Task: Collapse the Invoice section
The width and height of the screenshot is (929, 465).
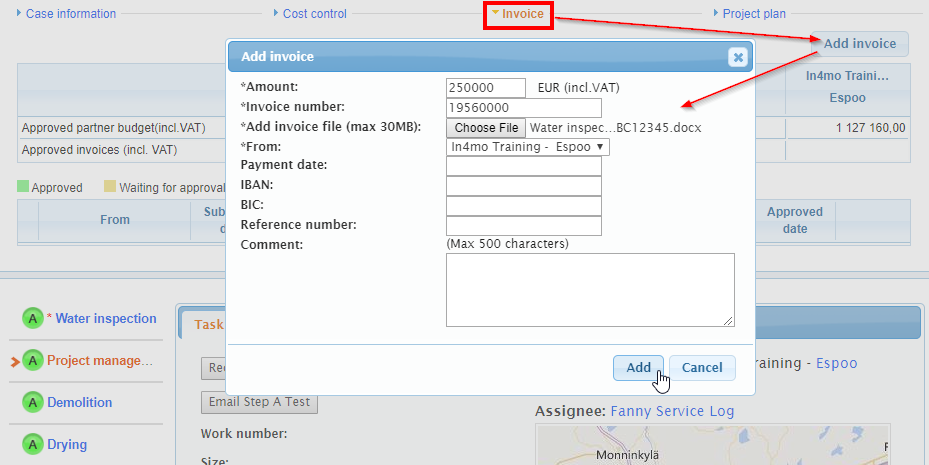Action: tap(518, 14)
